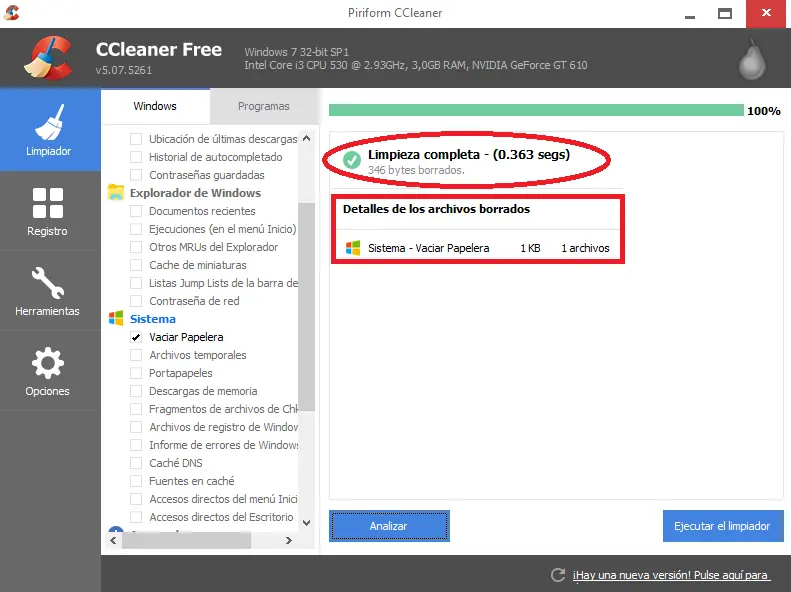The height and width of the screenshot is (592, 791).
Task: Check Accesos directos del Escritorio
Action: [x=136, y=517]
